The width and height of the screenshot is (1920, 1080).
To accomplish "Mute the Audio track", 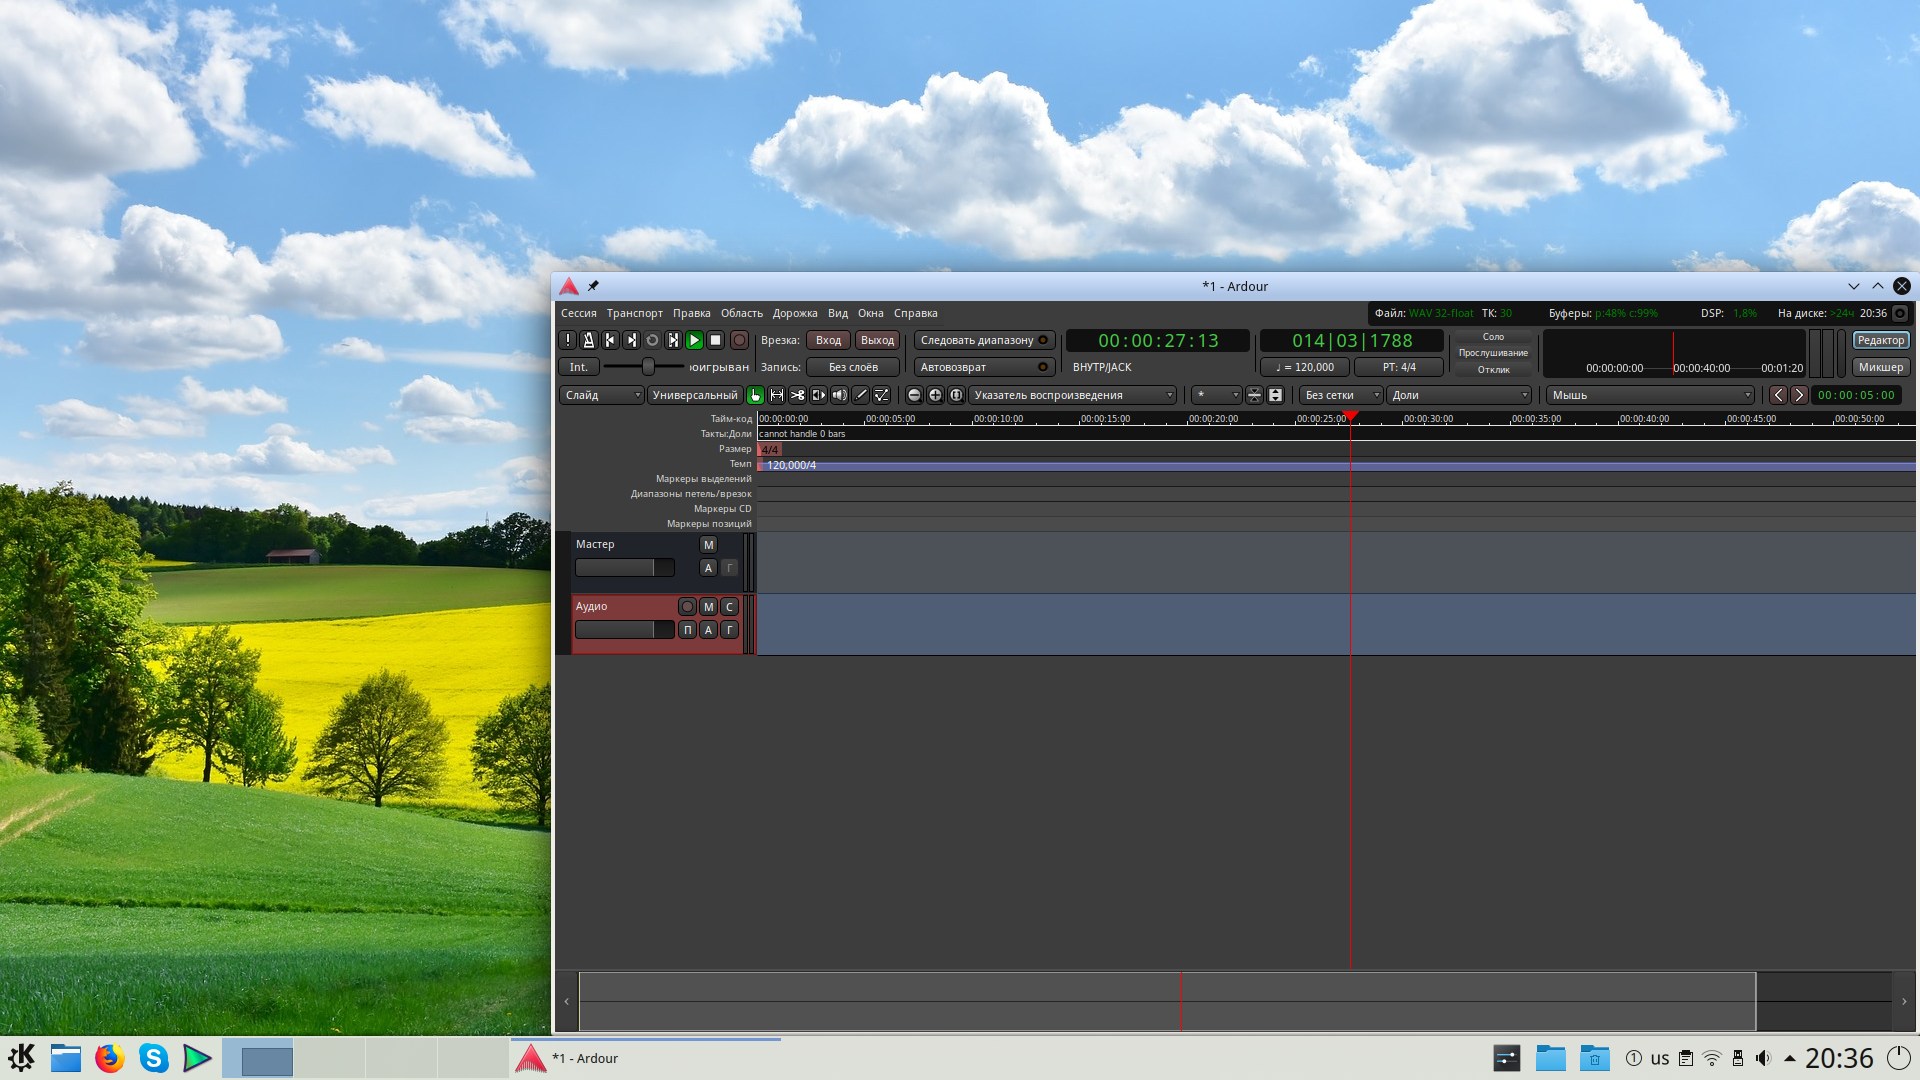I will tap(708, 607).
